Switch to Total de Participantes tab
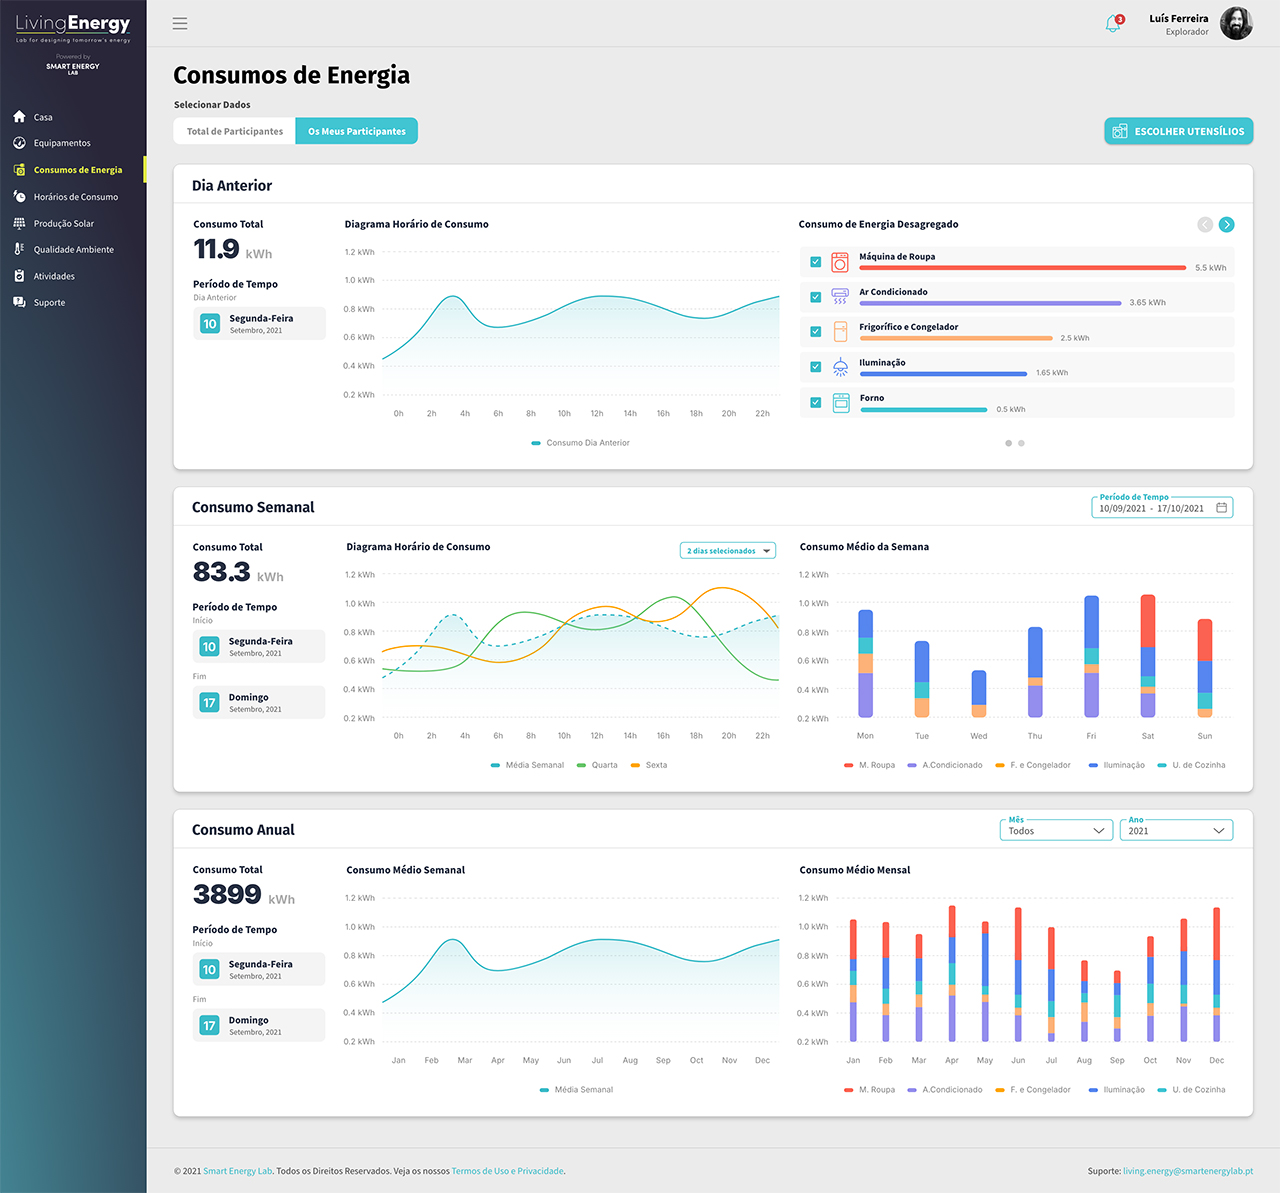The width and height of the screenshot is (1280, 1193). click(235, 131)
